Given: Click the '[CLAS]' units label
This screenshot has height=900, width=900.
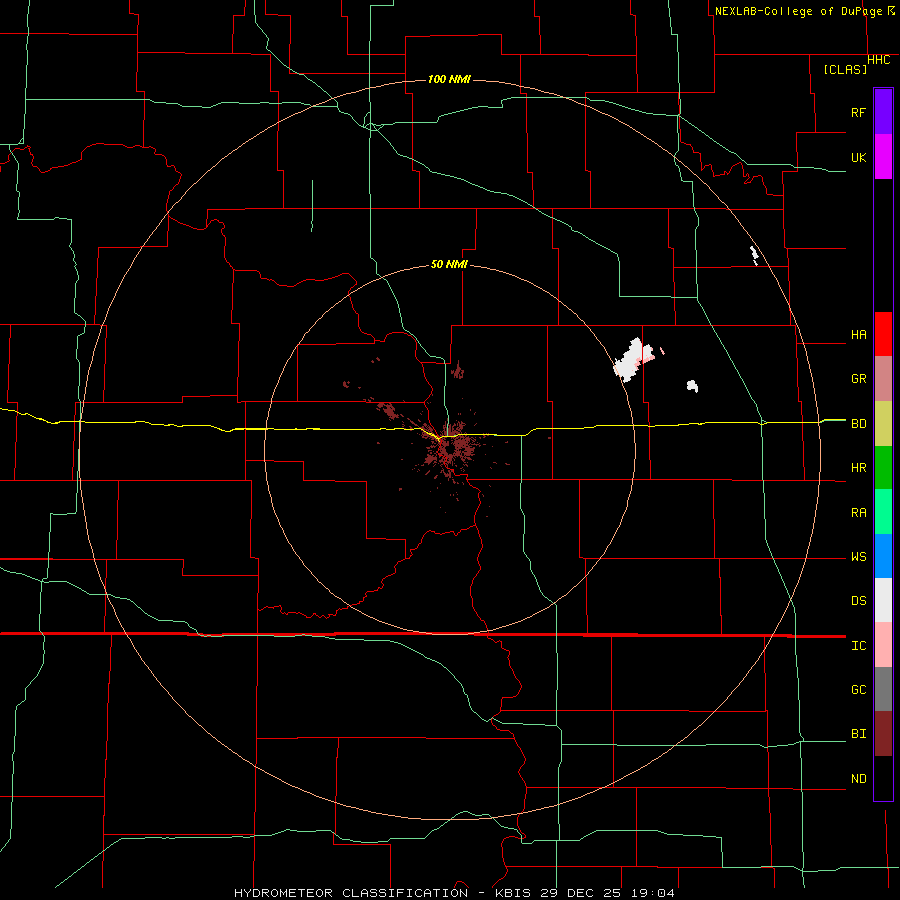Looking at the screenshot, I should click(x=845, y=69).
